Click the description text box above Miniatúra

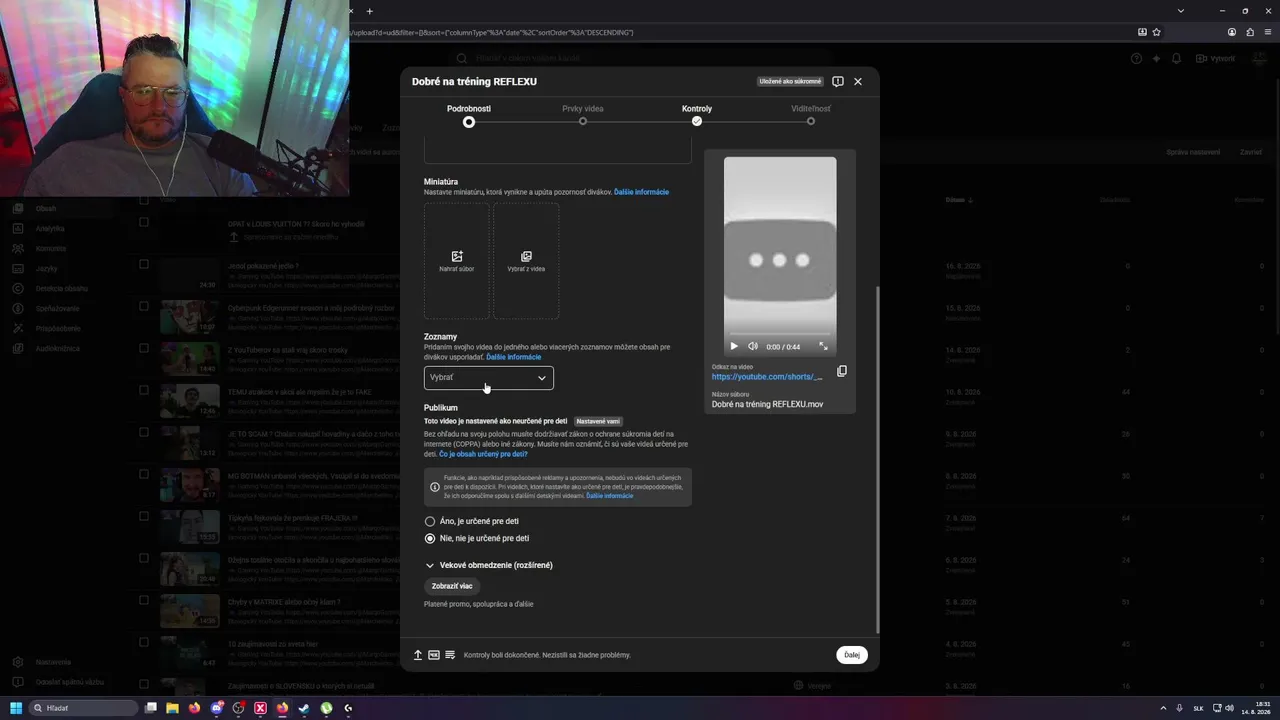tap(557, 150)
